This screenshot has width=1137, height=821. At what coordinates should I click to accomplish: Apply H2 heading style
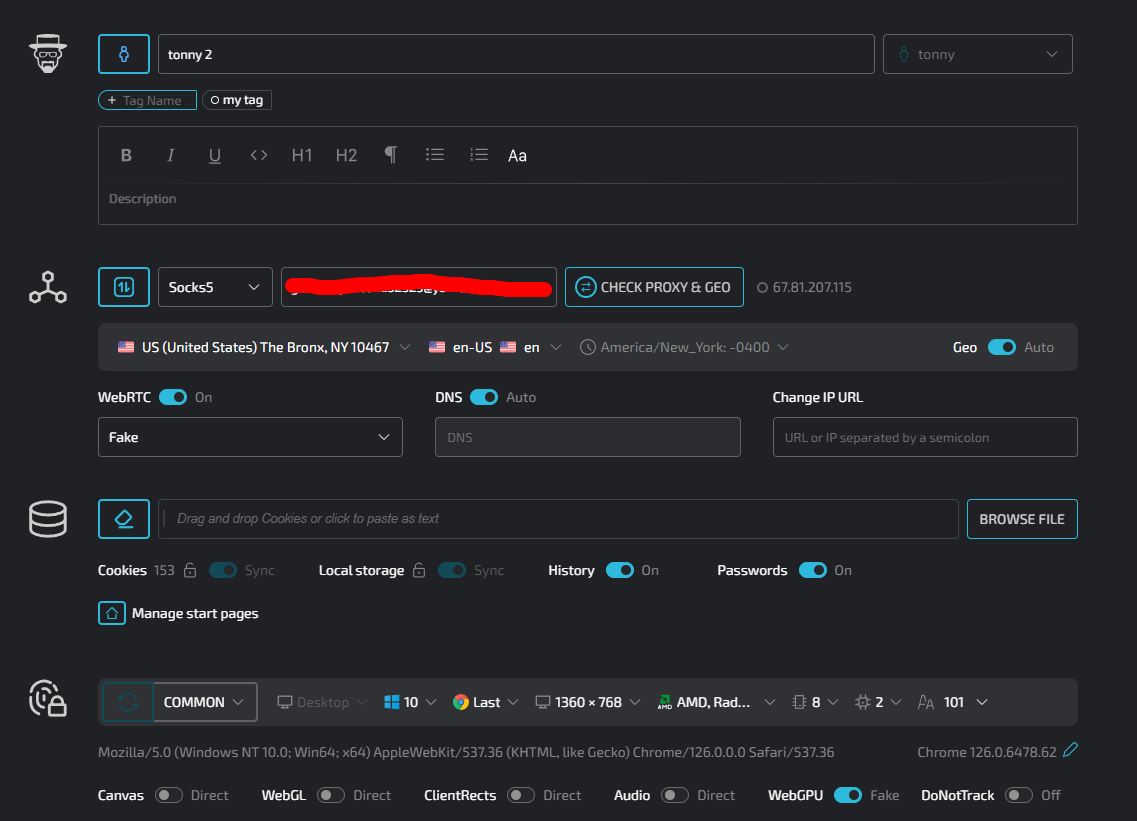point(346,155)
